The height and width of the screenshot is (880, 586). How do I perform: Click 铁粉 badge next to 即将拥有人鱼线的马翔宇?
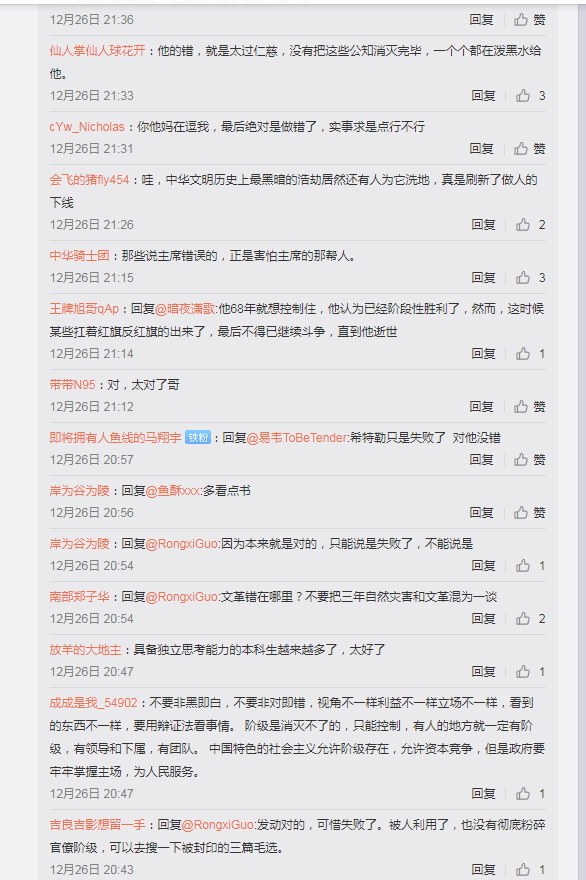coord(198,438)
